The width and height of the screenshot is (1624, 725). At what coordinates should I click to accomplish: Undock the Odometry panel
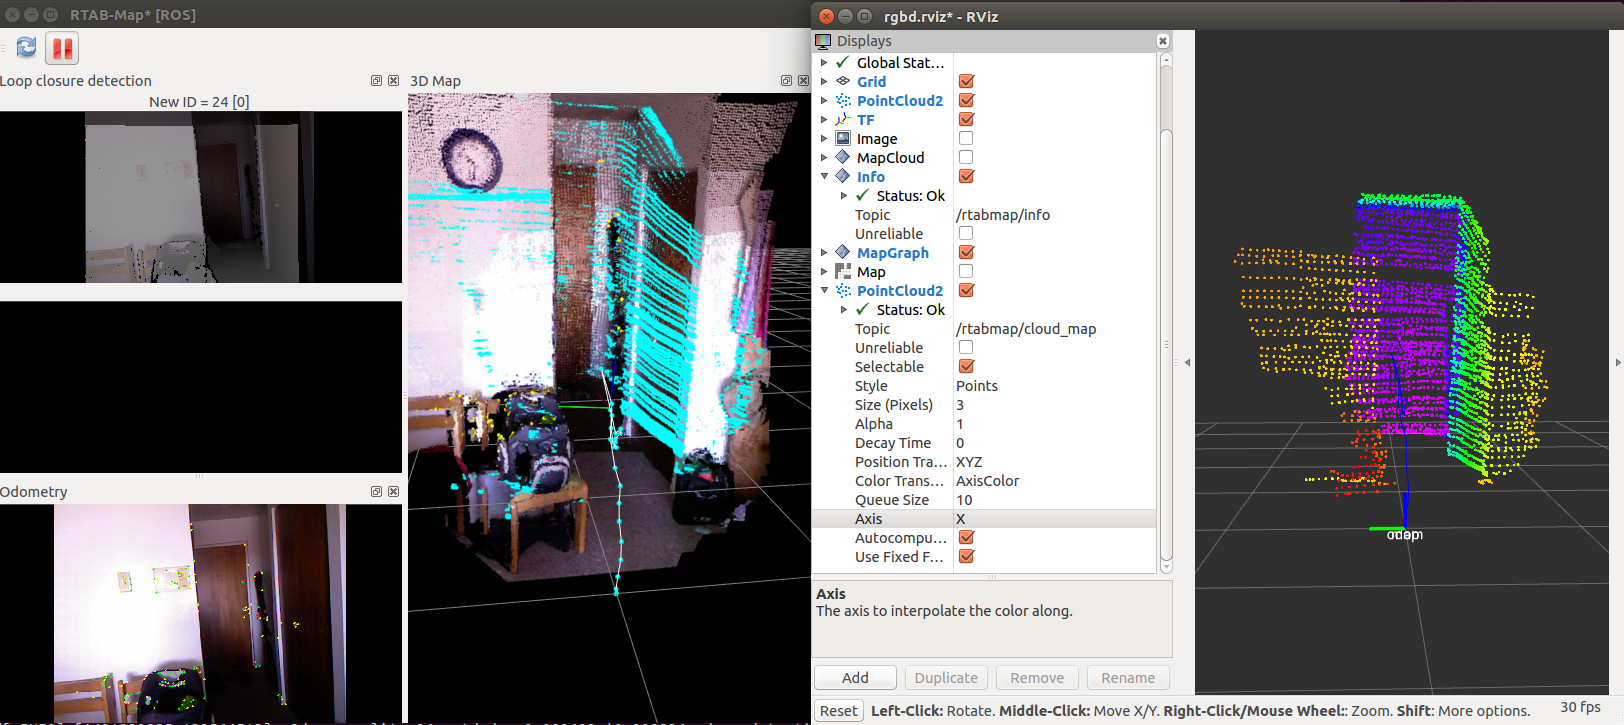click(x=377, y=492)
